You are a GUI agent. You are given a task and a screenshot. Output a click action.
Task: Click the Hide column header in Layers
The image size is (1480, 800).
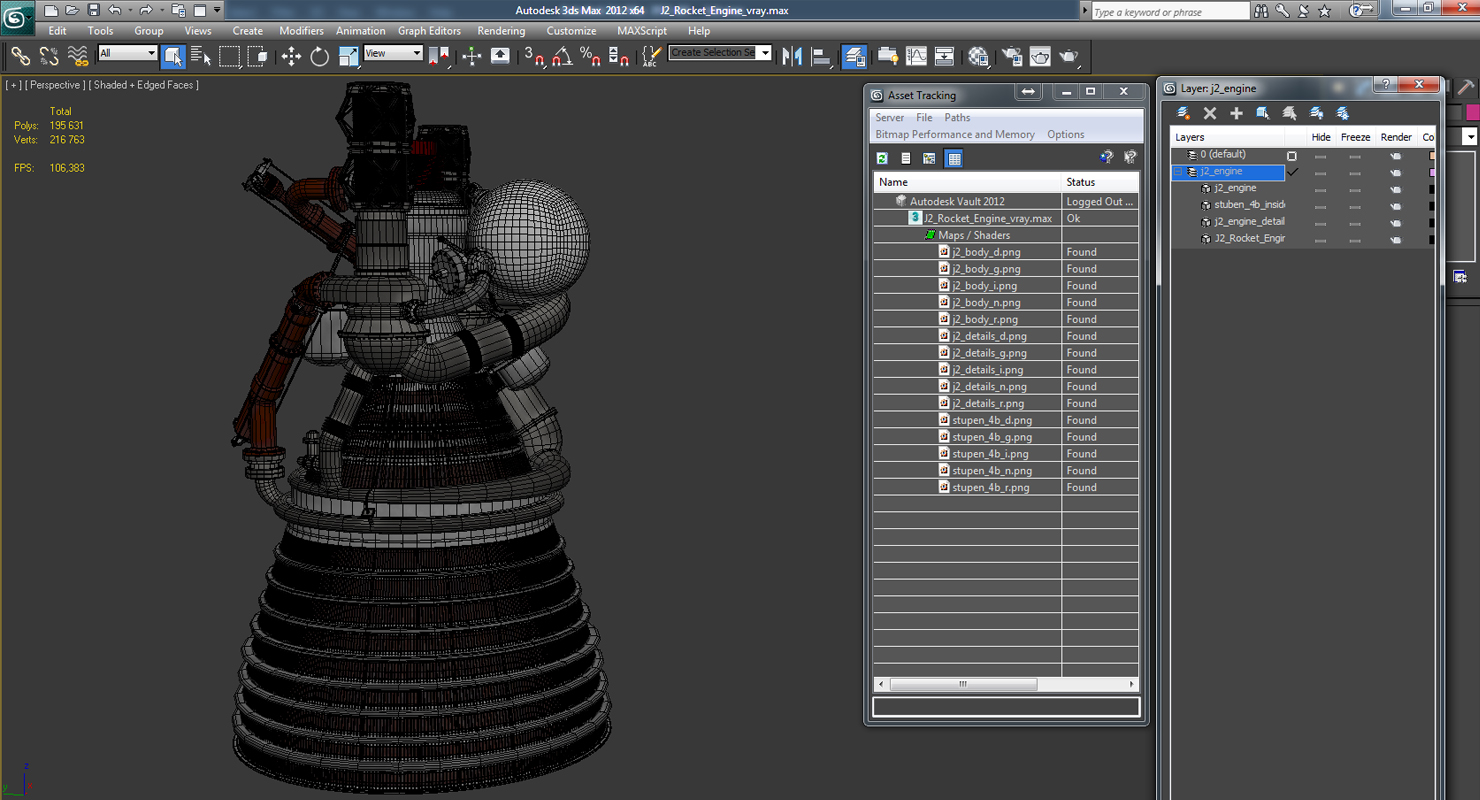(1321, 137)
